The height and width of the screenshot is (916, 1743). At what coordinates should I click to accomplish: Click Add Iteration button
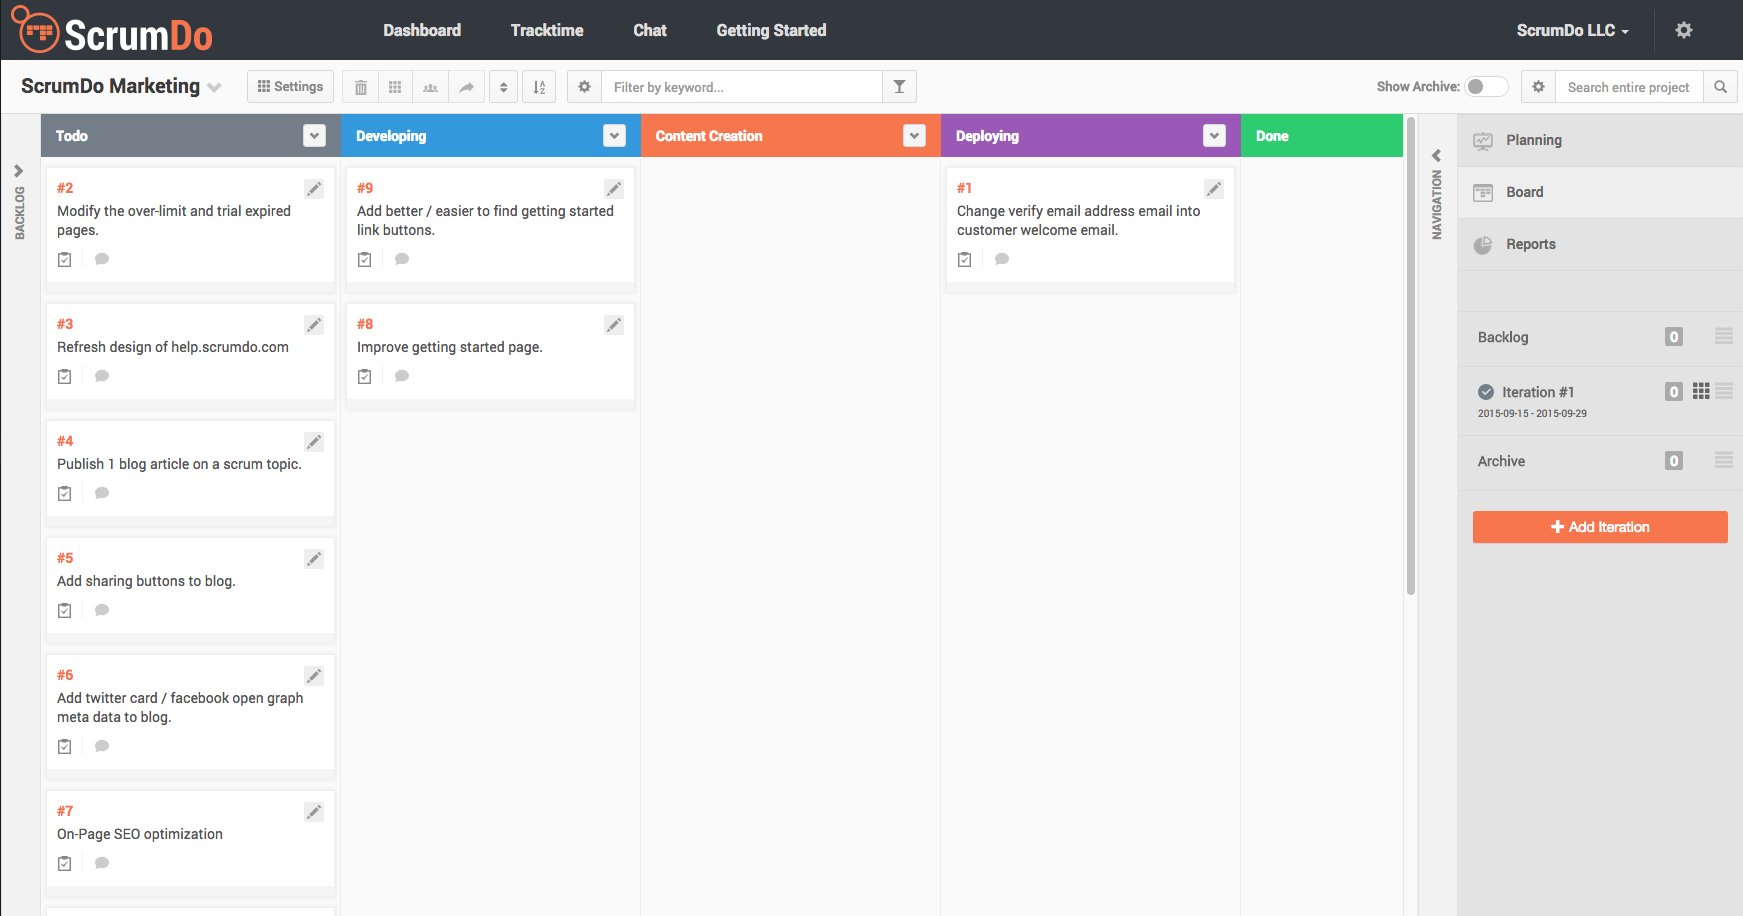pos(1600,527)
